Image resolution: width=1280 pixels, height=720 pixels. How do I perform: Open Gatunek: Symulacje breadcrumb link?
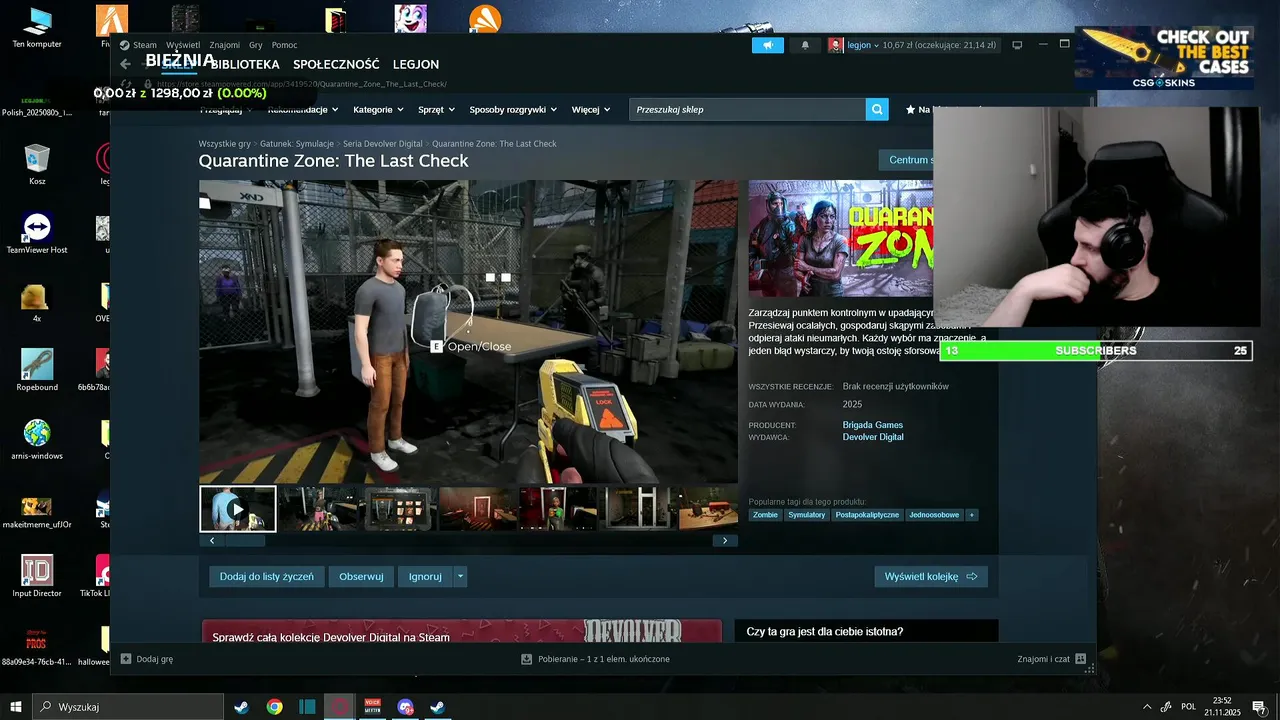(297, 144)
